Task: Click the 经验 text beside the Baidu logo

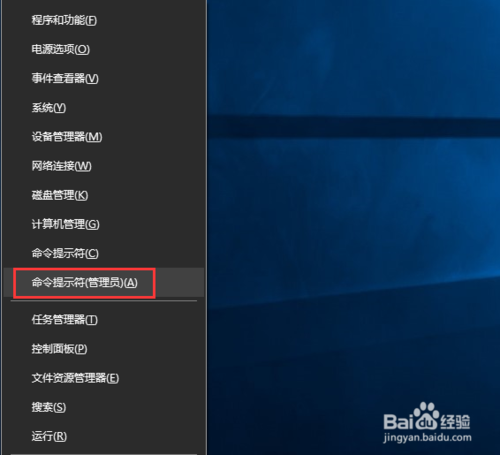Action: pyautogui.click(x=455, y=422)
